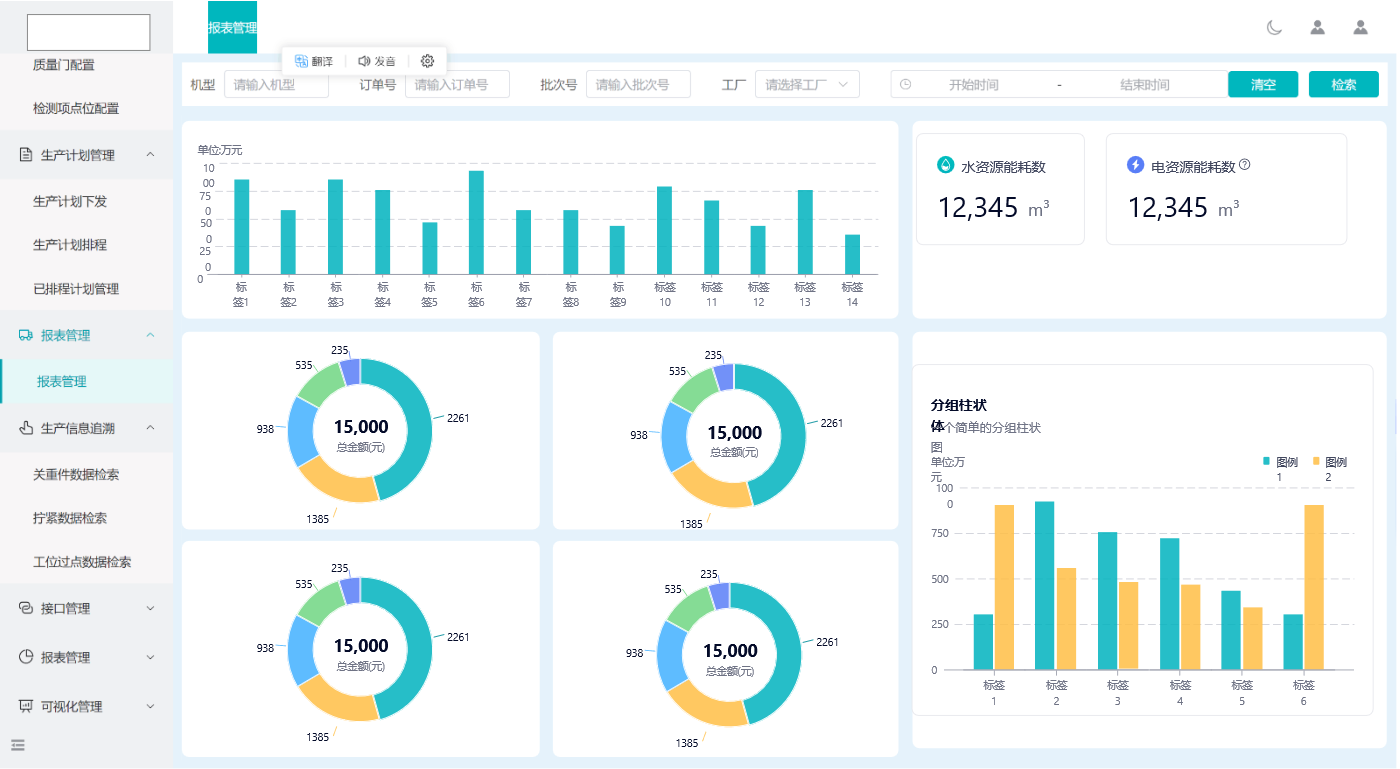Click the water drop icon for 水资源能耗数
The width and height of the screenshot is (1400, 769).
pyautogui.click(x=945, y=165)
